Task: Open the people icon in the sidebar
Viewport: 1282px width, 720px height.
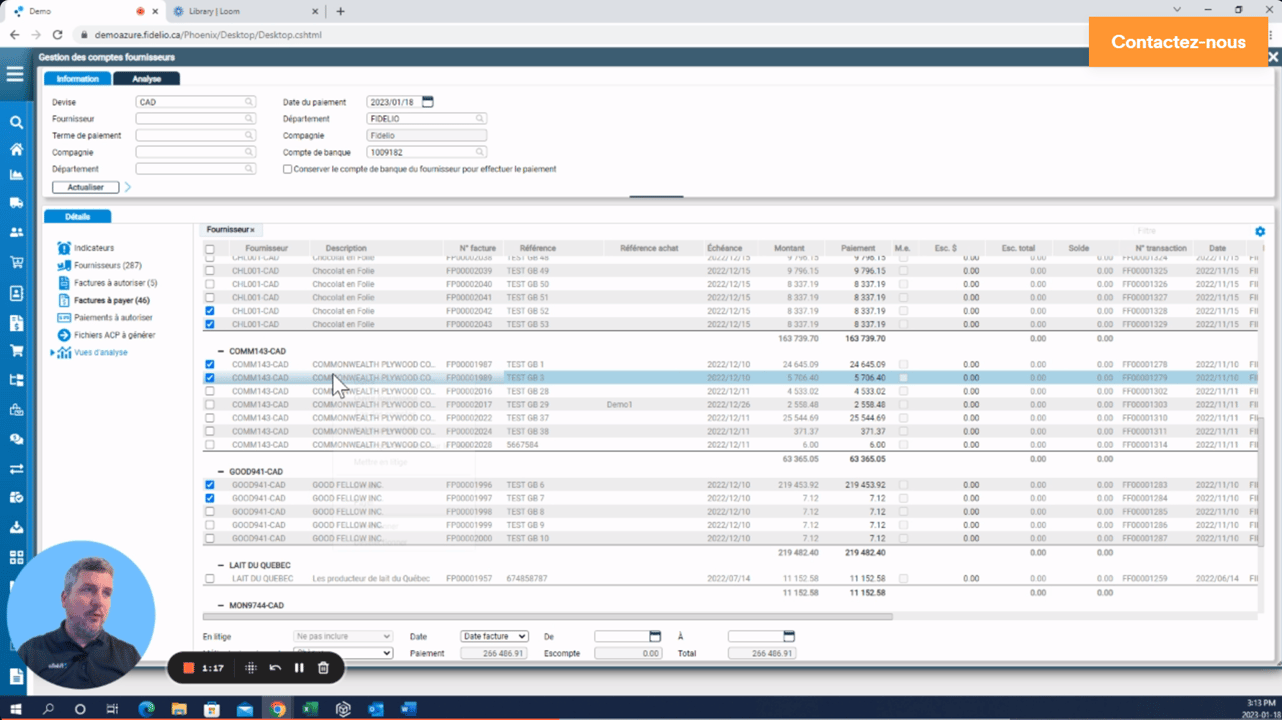Action: click(x=16, y=232)
